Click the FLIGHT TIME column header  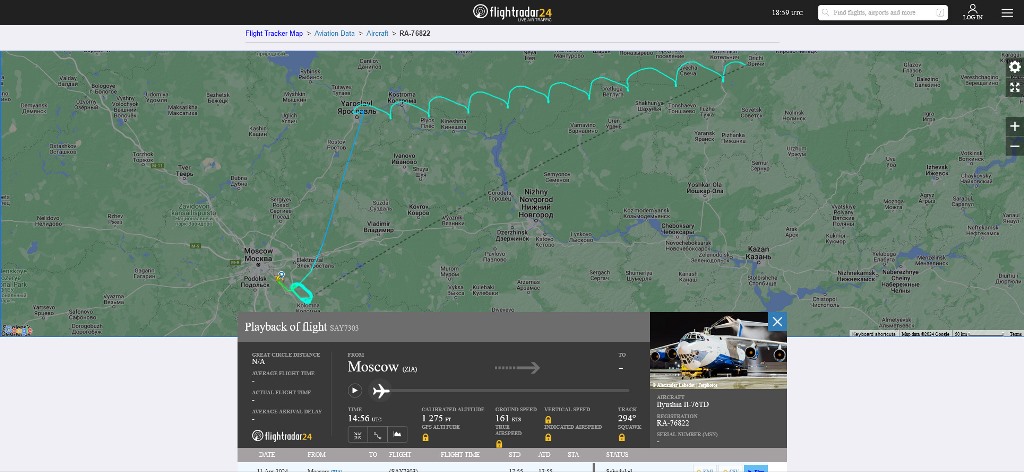pyautogui.click(x=460, y=454)
